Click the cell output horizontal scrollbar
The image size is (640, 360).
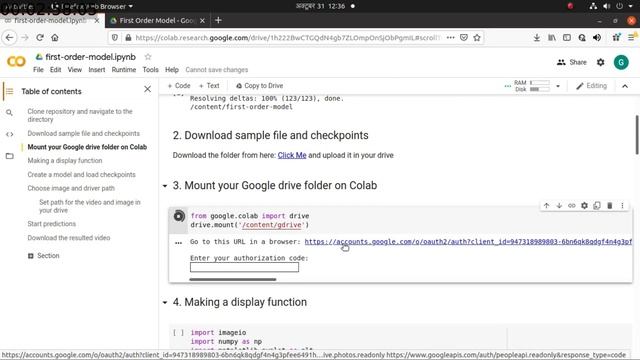click(233, 280)
